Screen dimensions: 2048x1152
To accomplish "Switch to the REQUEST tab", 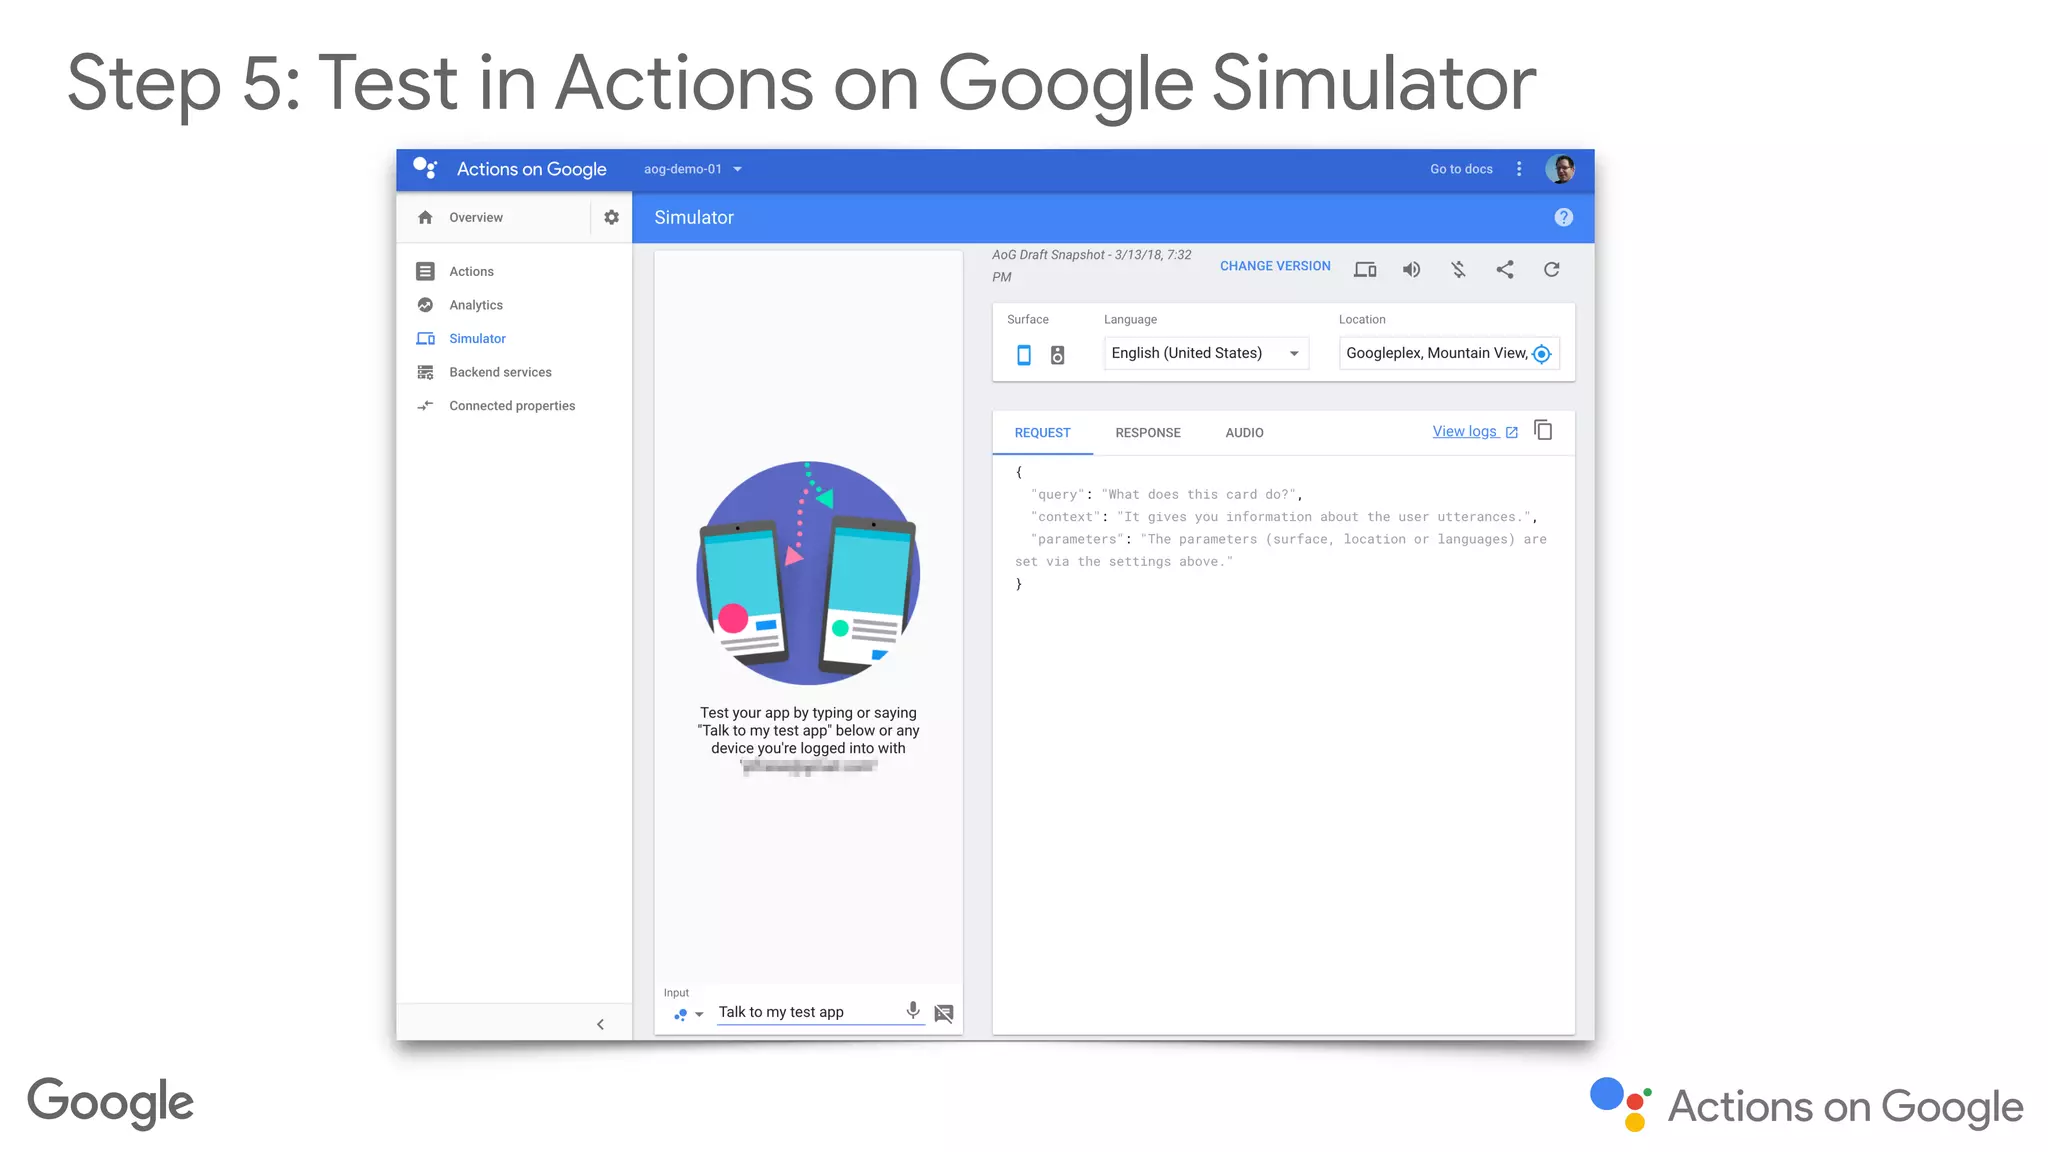I will [1042, 433].
